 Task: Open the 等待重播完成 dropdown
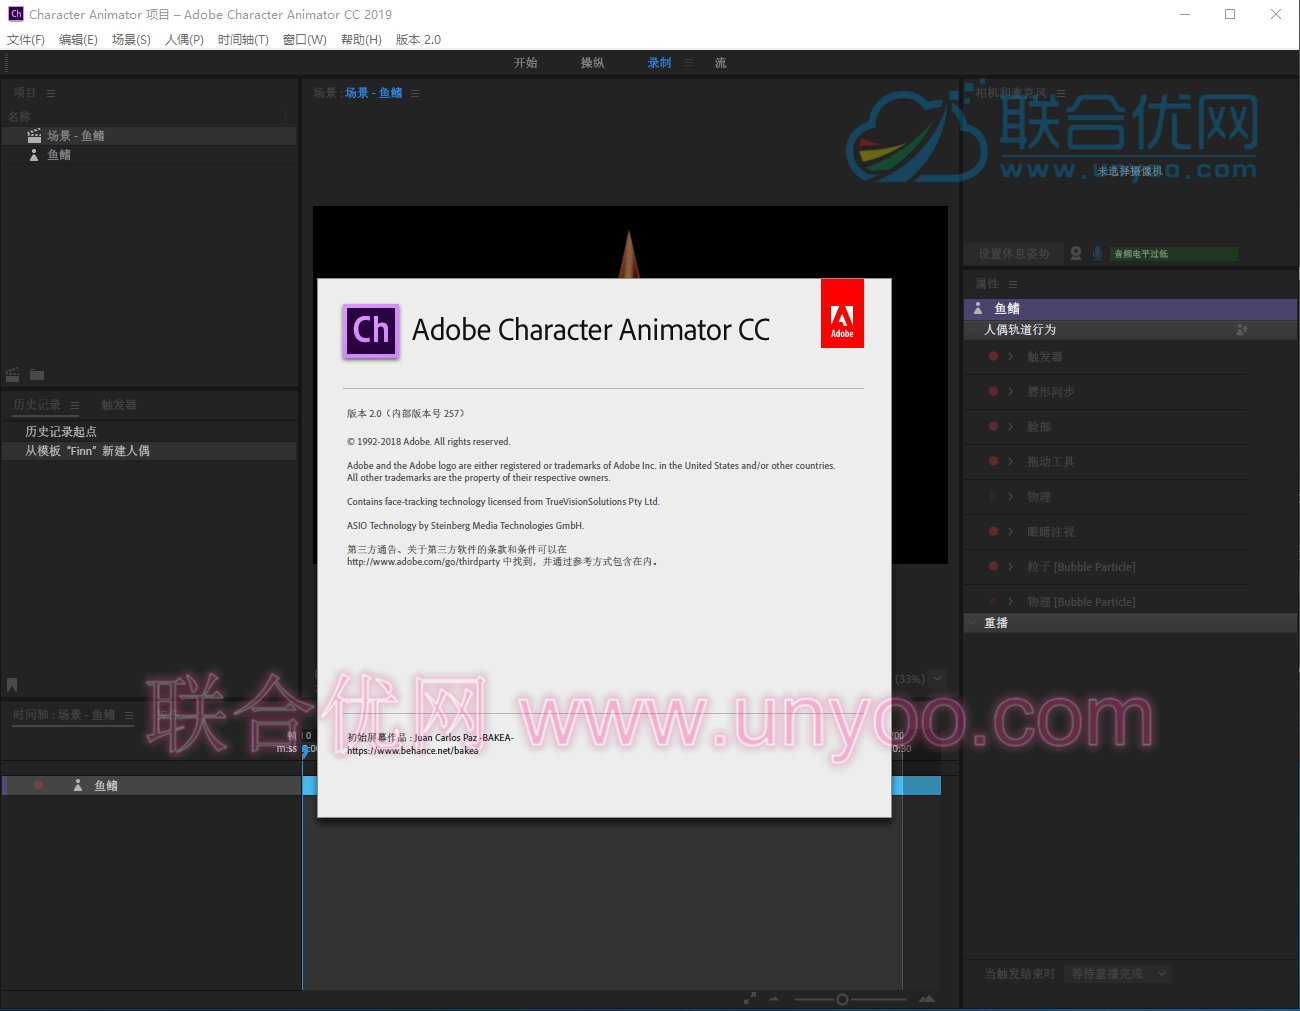tap(1117, 974)
